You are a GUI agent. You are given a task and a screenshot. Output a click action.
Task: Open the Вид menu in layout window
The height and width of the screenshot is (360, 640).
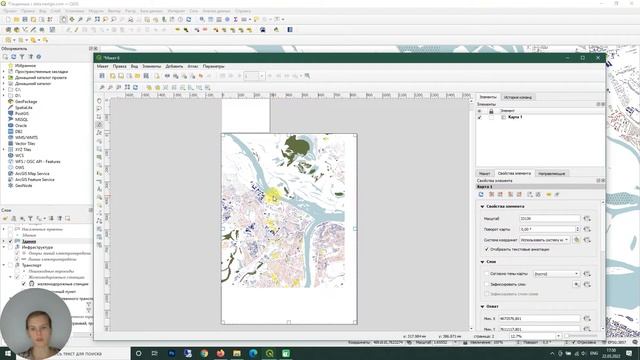(x=134, y=66)
